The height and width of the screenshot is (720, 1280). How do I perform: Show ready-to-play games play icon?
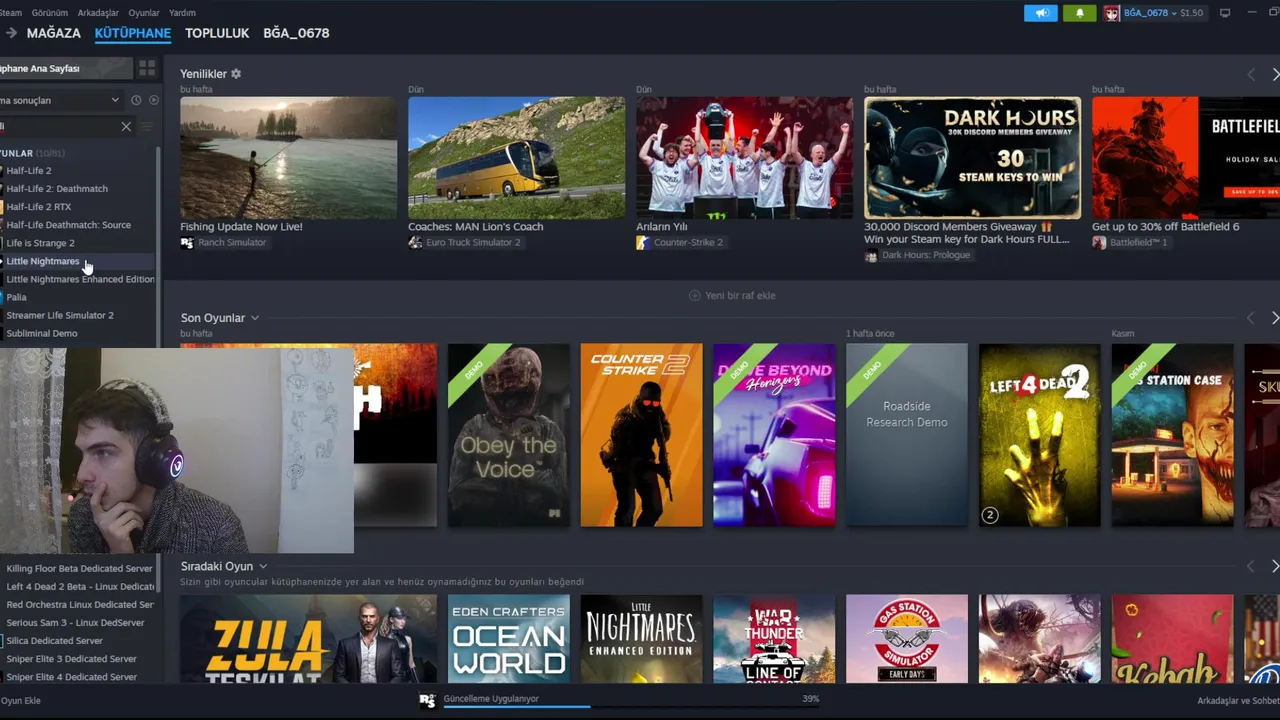[154, 100]
